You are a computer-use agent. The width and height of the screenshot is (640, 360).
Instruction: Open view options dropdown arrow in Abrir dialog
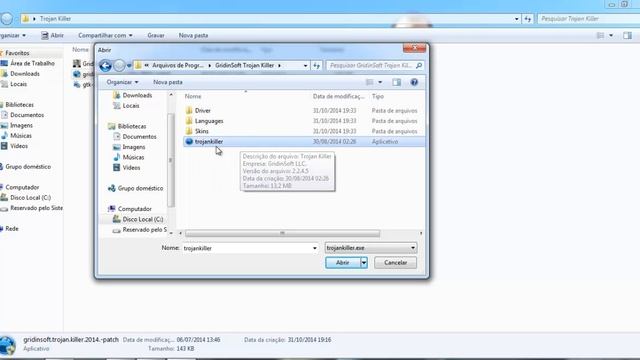[x=380, y=82]
